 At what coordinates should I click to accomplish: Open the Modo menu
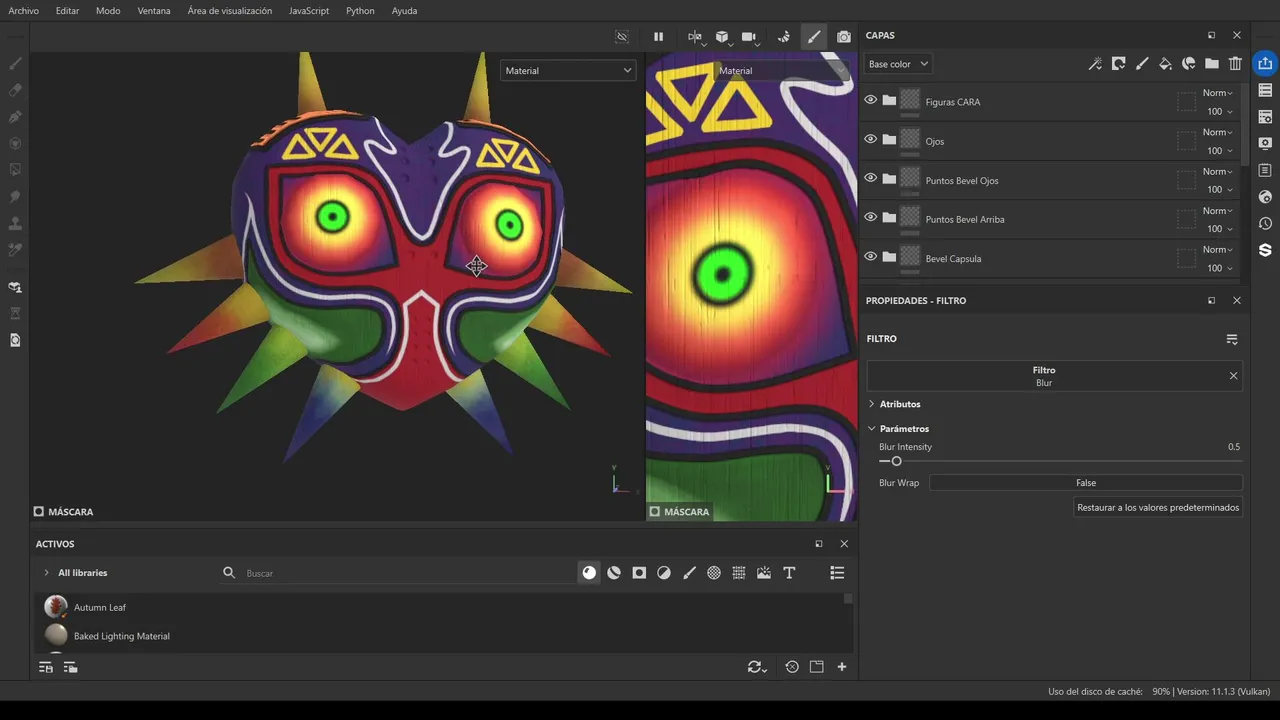tap(108, 11)
